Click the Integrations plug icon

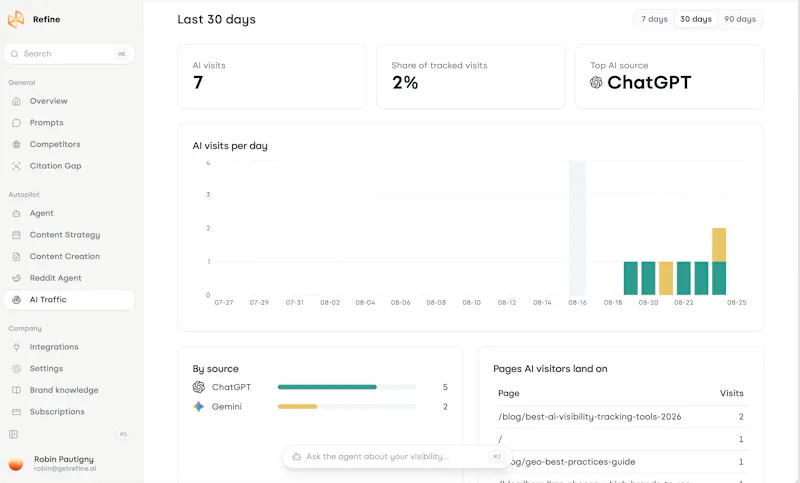[x=16, y=347]
